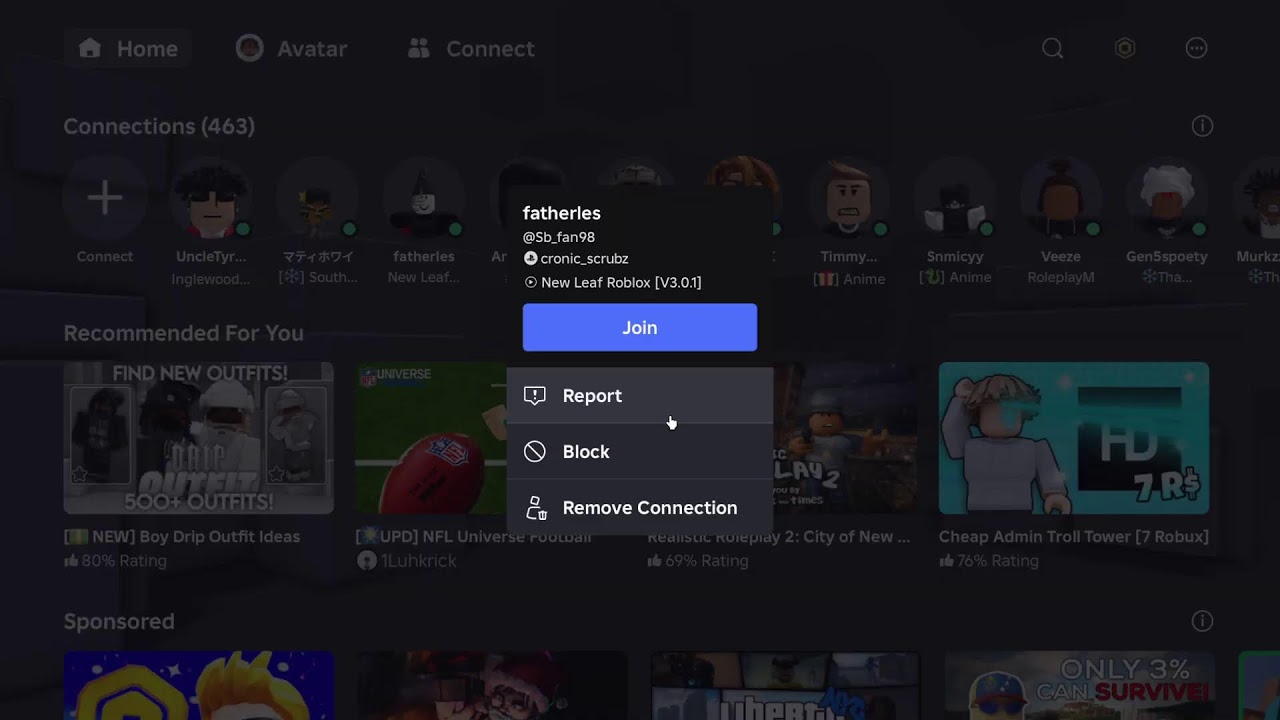
Task: Choose Report from the popup menu
Action: 640,396
